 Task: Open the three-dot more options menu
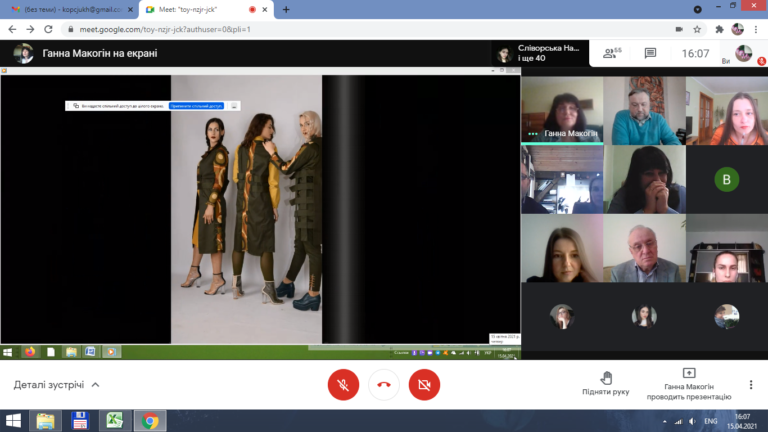pyautogui.click(x=751, y=385)
